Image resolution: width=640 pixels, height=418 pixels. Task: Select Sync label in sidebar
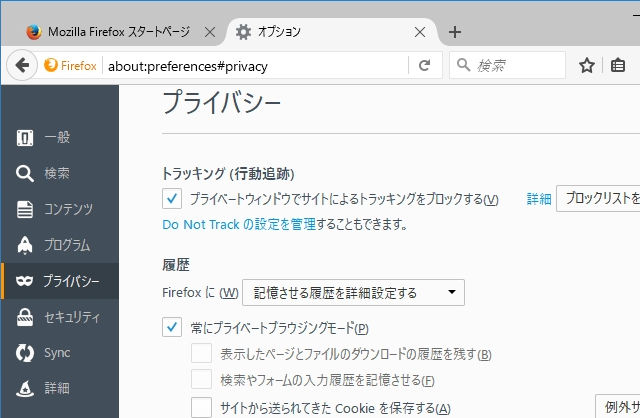click(x=57, y=353)
